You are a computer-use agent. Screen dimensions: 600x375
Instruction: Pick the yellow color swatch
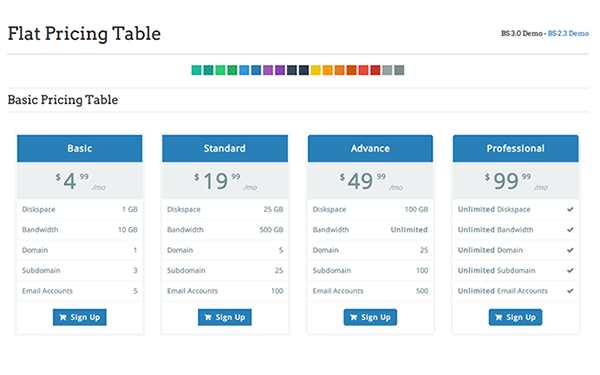316,70
